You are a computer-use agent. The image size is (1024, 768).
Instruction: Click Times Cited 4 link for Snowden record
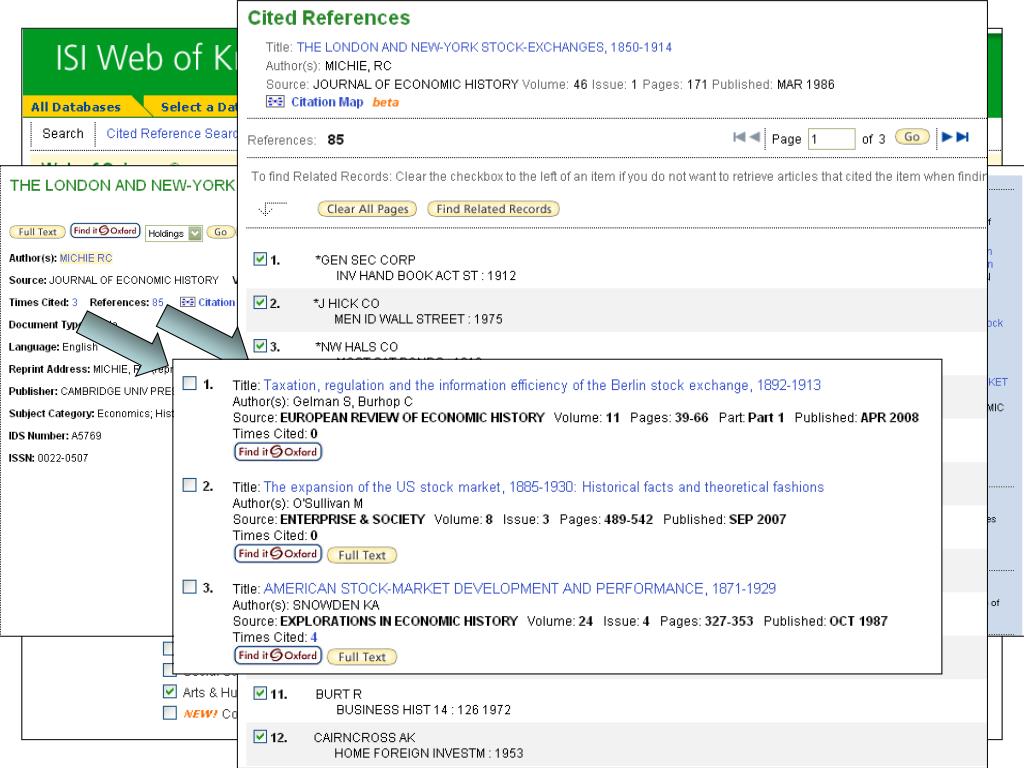[314, 637]
